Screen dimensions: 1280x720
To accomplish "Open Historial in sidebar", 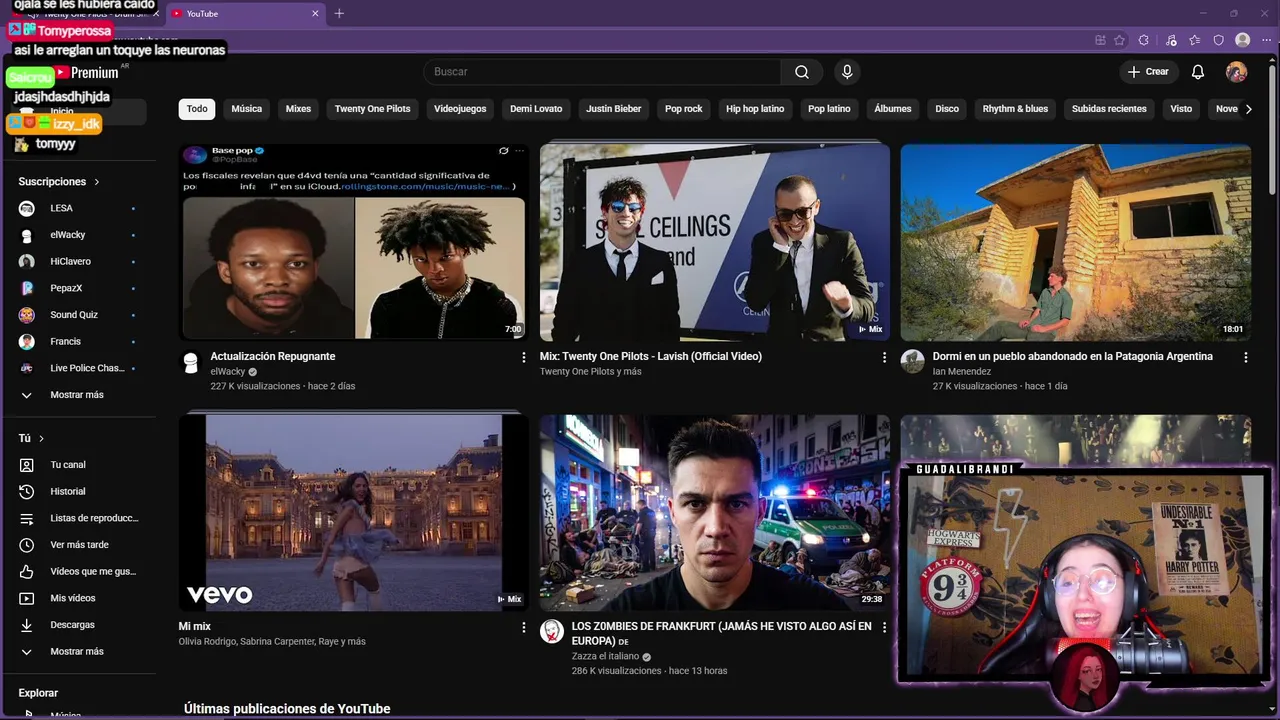I will coord(78,492).
